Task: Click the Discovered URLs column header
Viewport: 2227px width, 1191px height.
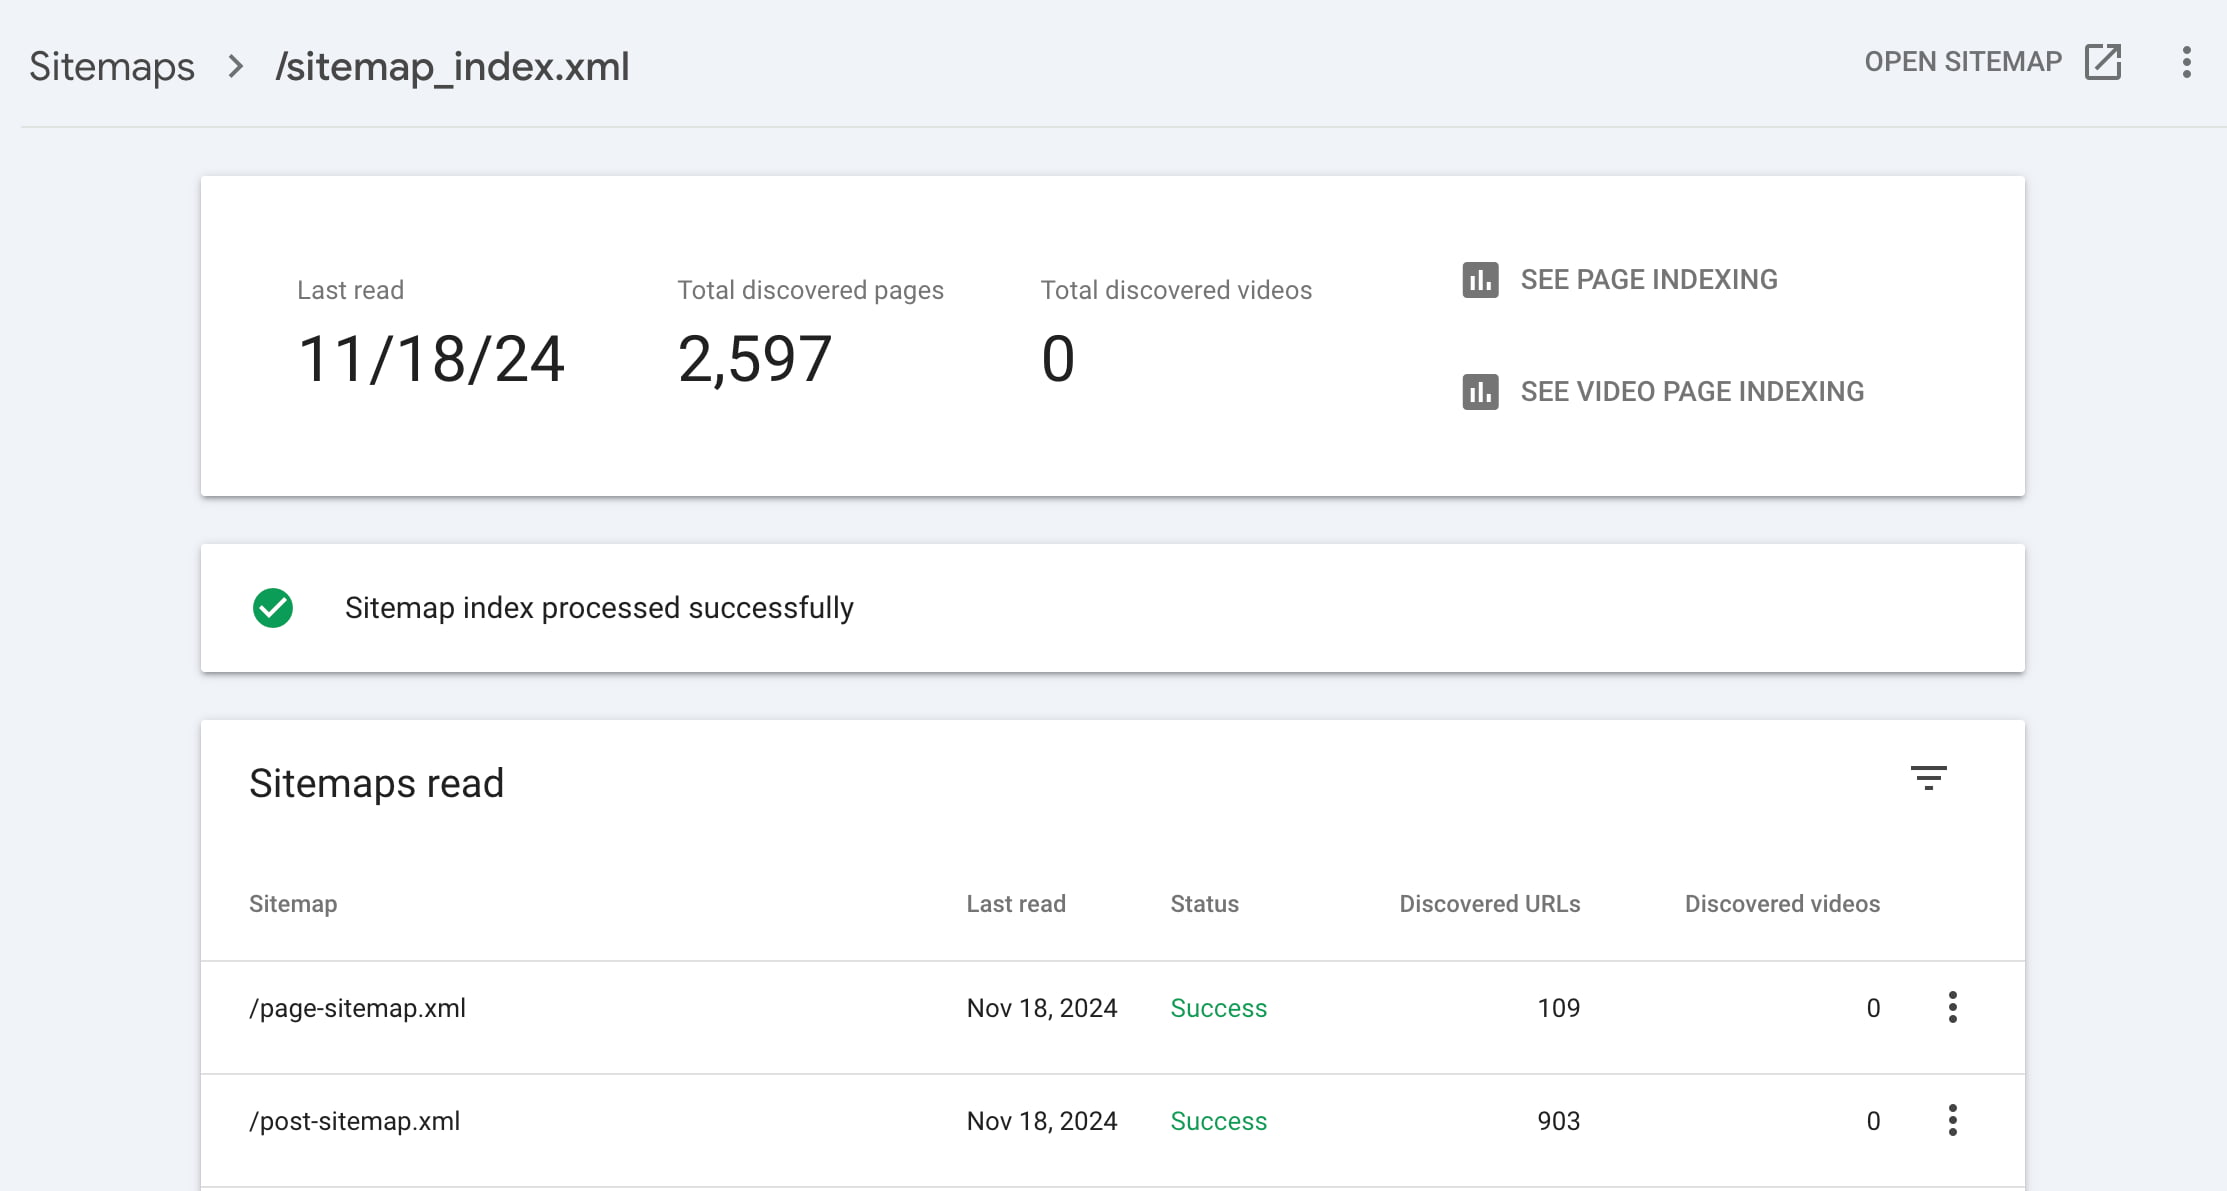Action: click(x=1490, y=904)
